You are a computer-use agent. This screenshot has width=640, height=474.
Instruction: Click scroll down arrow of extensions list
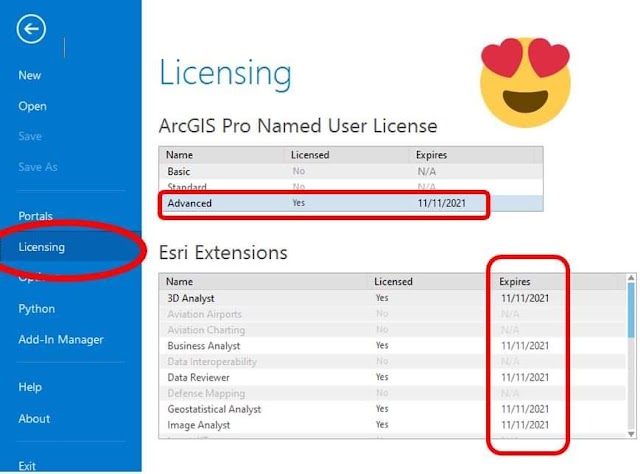(631, 434)
